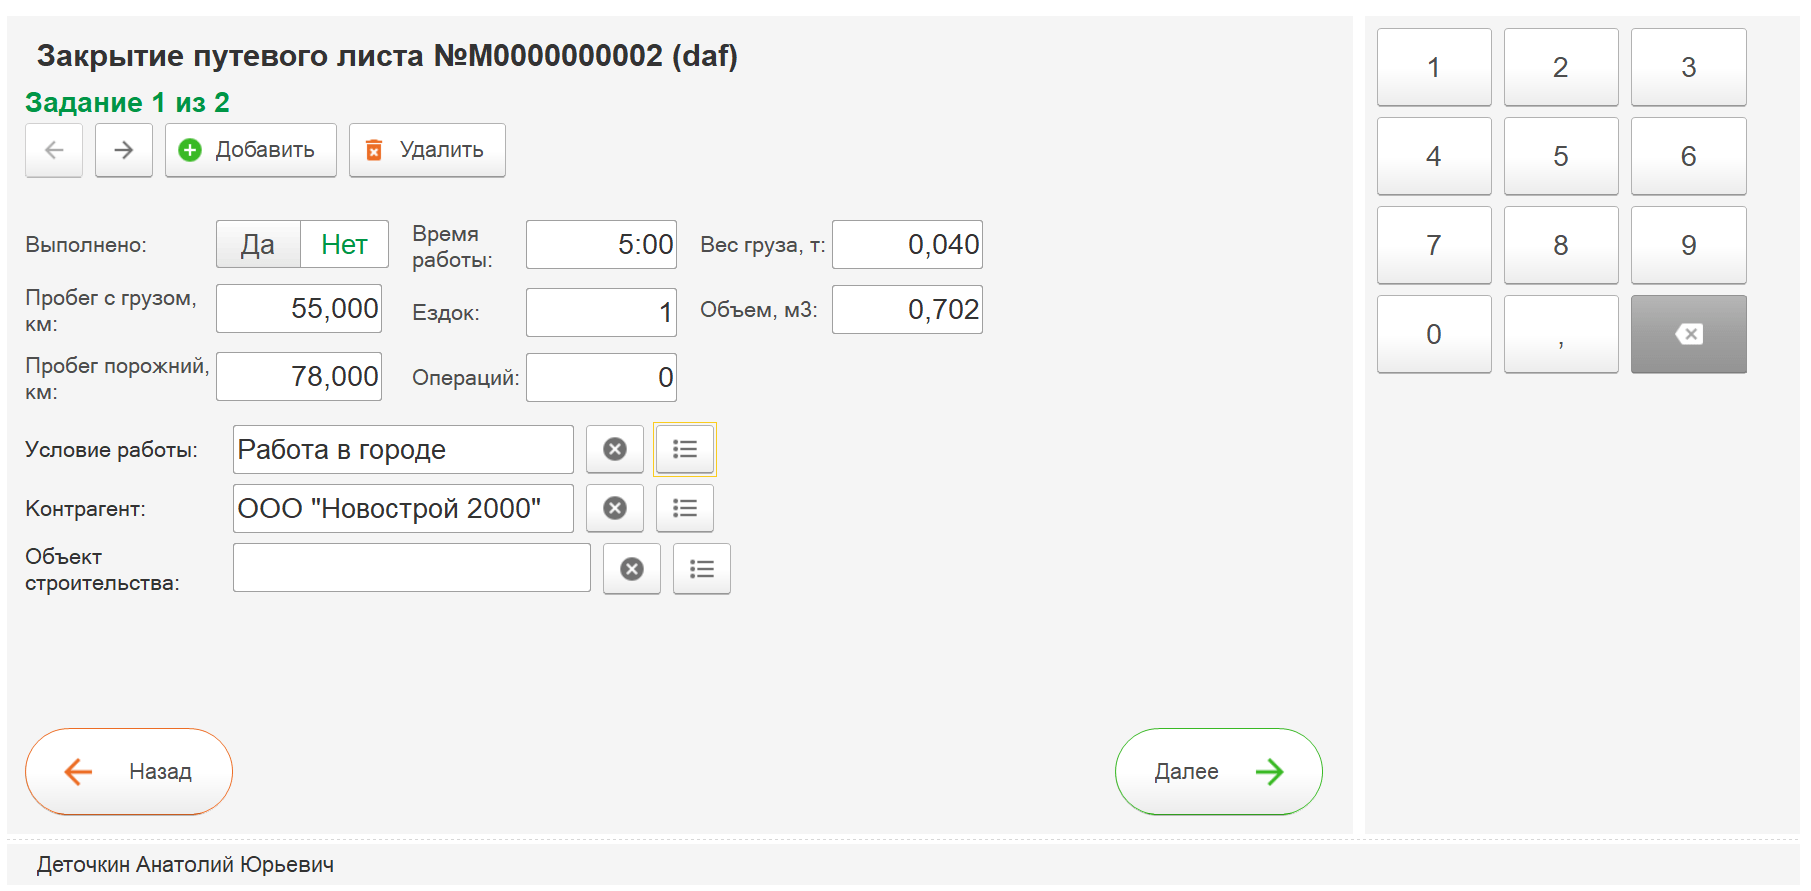This screenshot has width=1811, height=891.
Task: Click the Назад button to go back
Action: point(129,772)
